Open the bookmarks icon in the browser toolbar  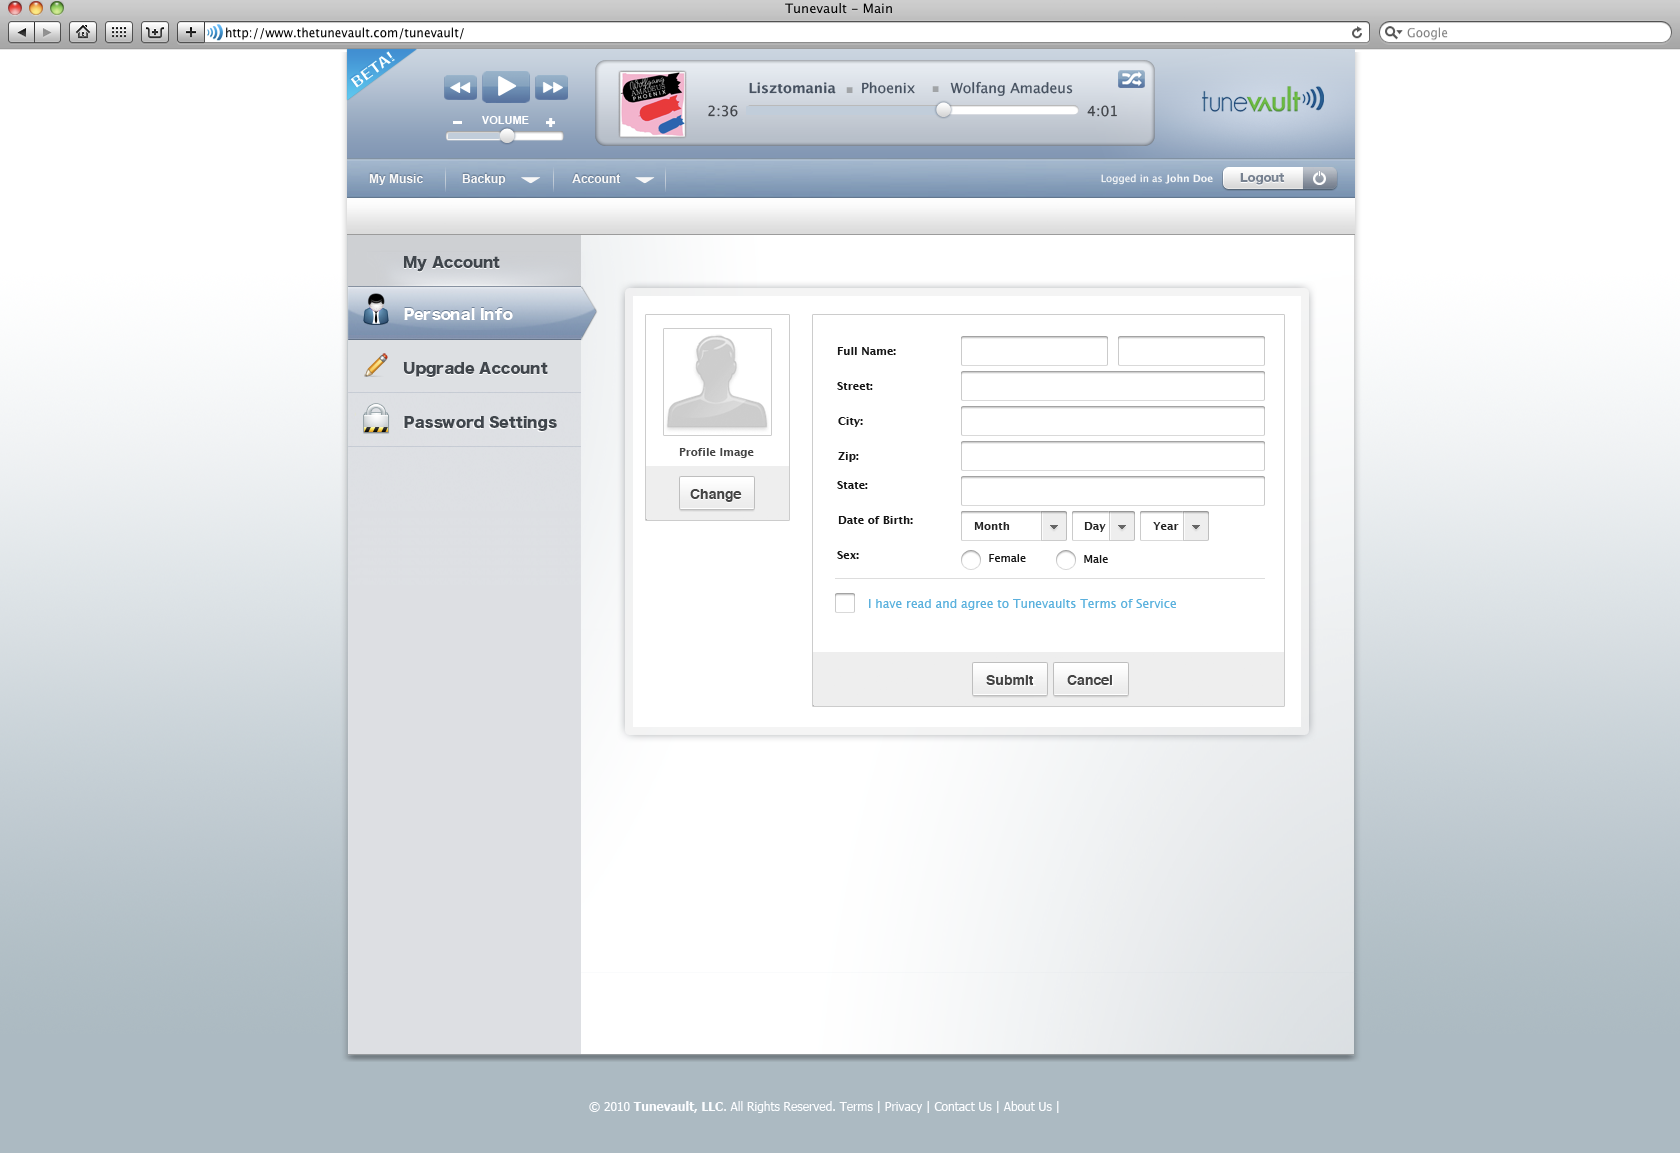coord(155,32)
